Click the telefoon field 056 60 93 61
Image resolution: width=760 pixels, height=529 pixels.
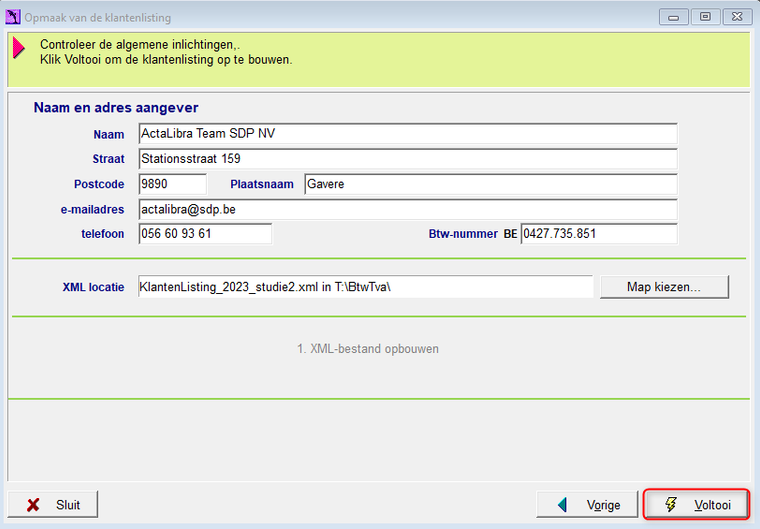pos(205,234)
